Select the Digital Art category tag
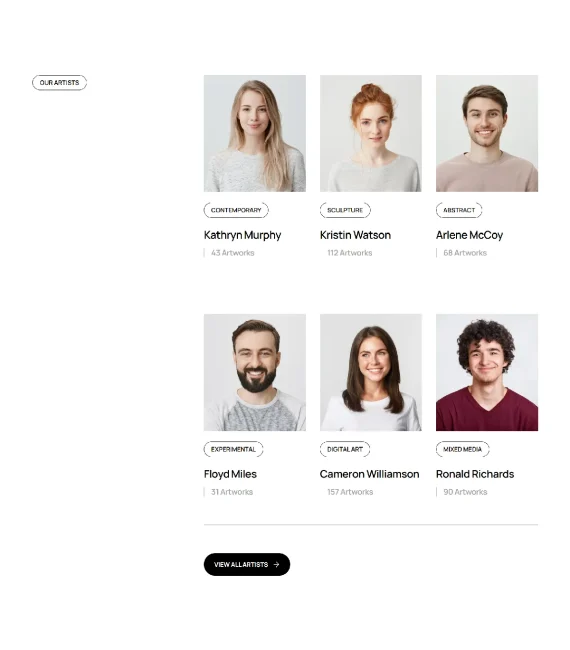The image size is (570, 650). pos(344,449)
